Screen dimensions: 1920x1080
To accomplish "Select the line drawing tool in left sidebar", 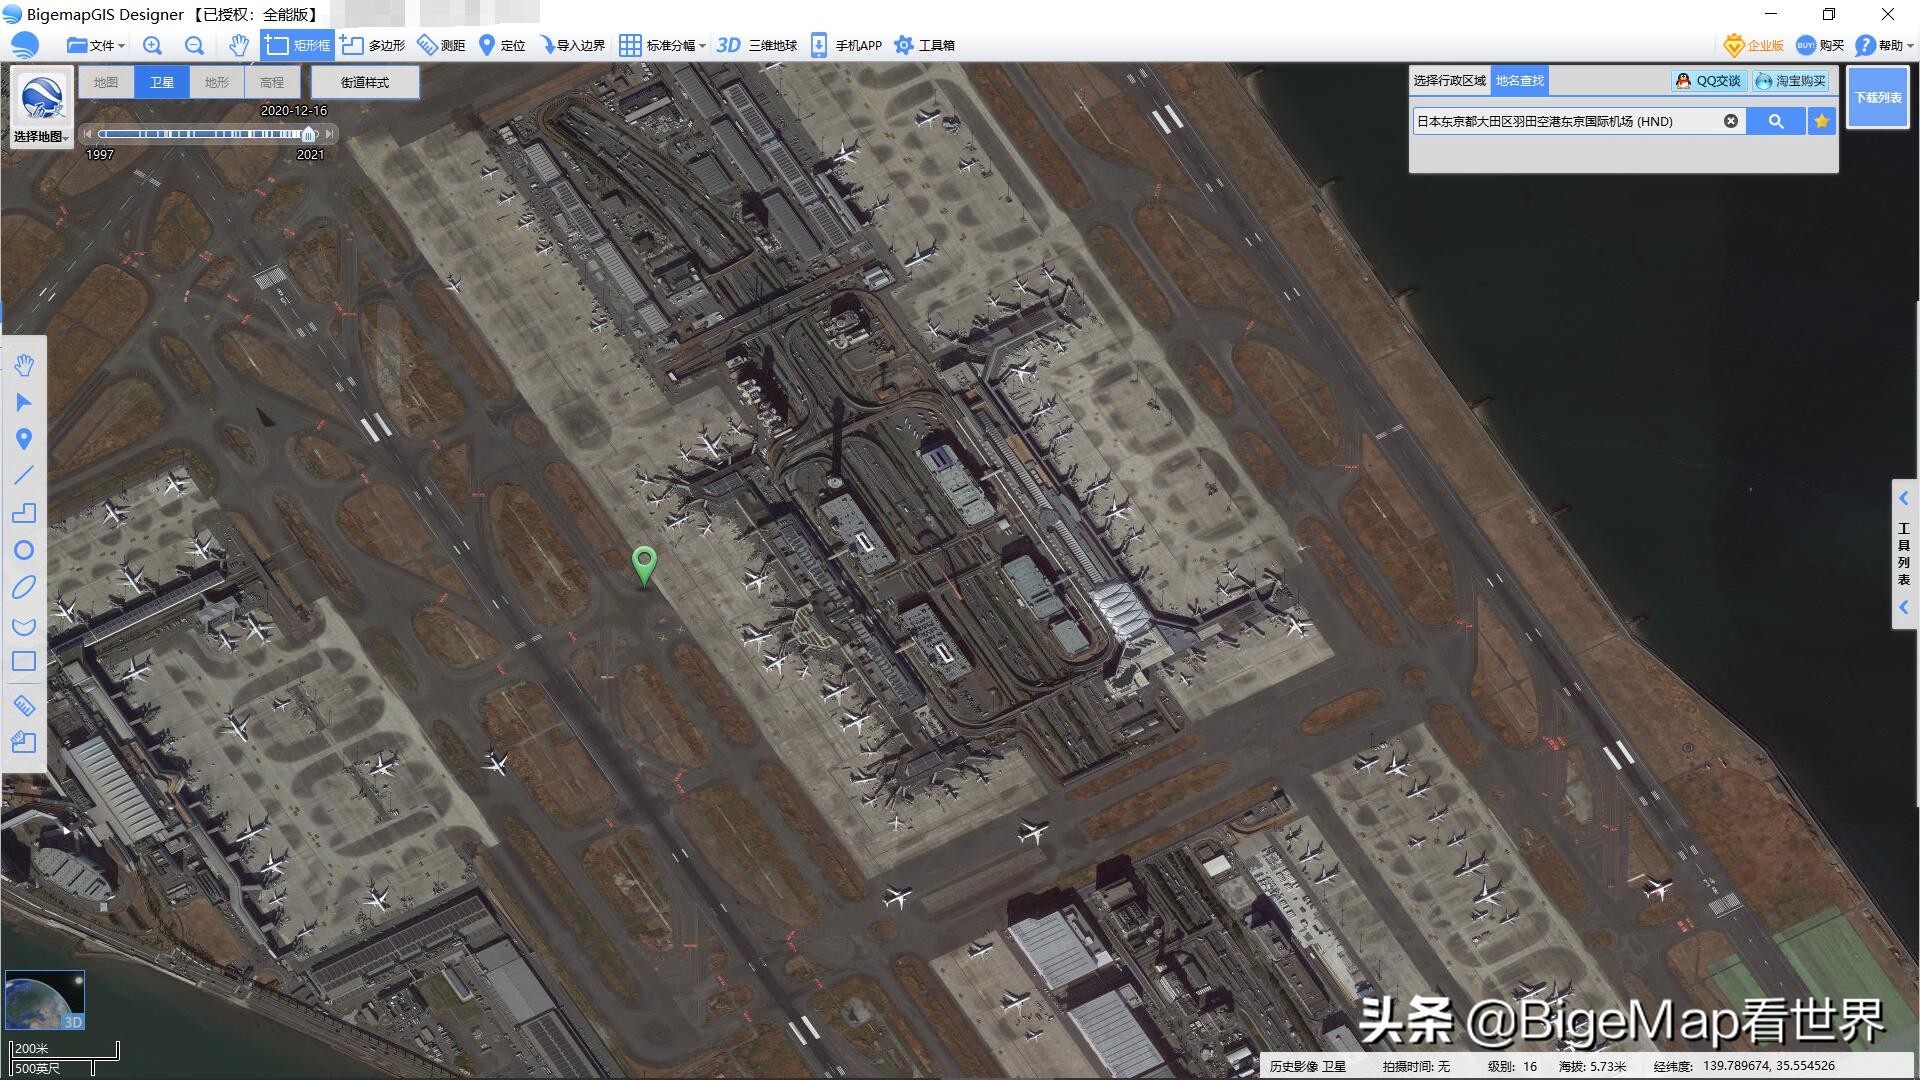I will pos(24,476).
